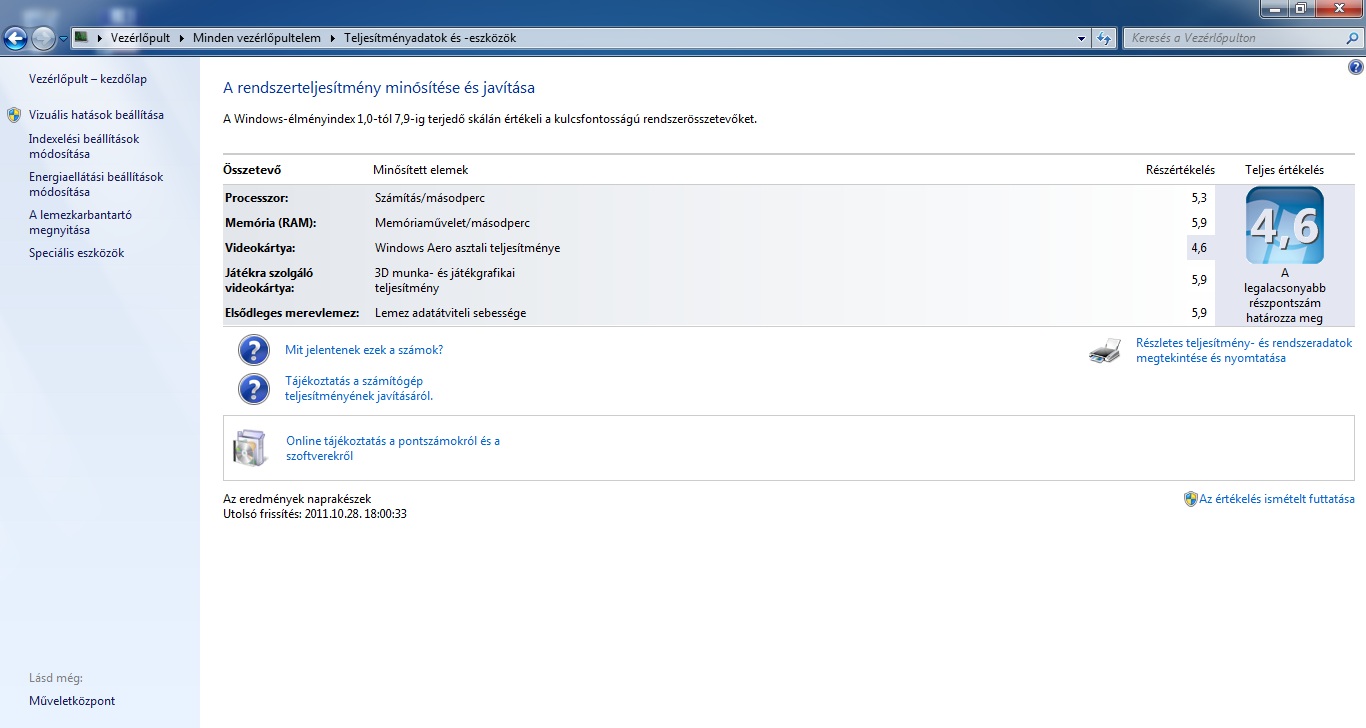
Task: Select the Minden vezérlőpultelem breadcrumb
Action: (x=257, y=38)
